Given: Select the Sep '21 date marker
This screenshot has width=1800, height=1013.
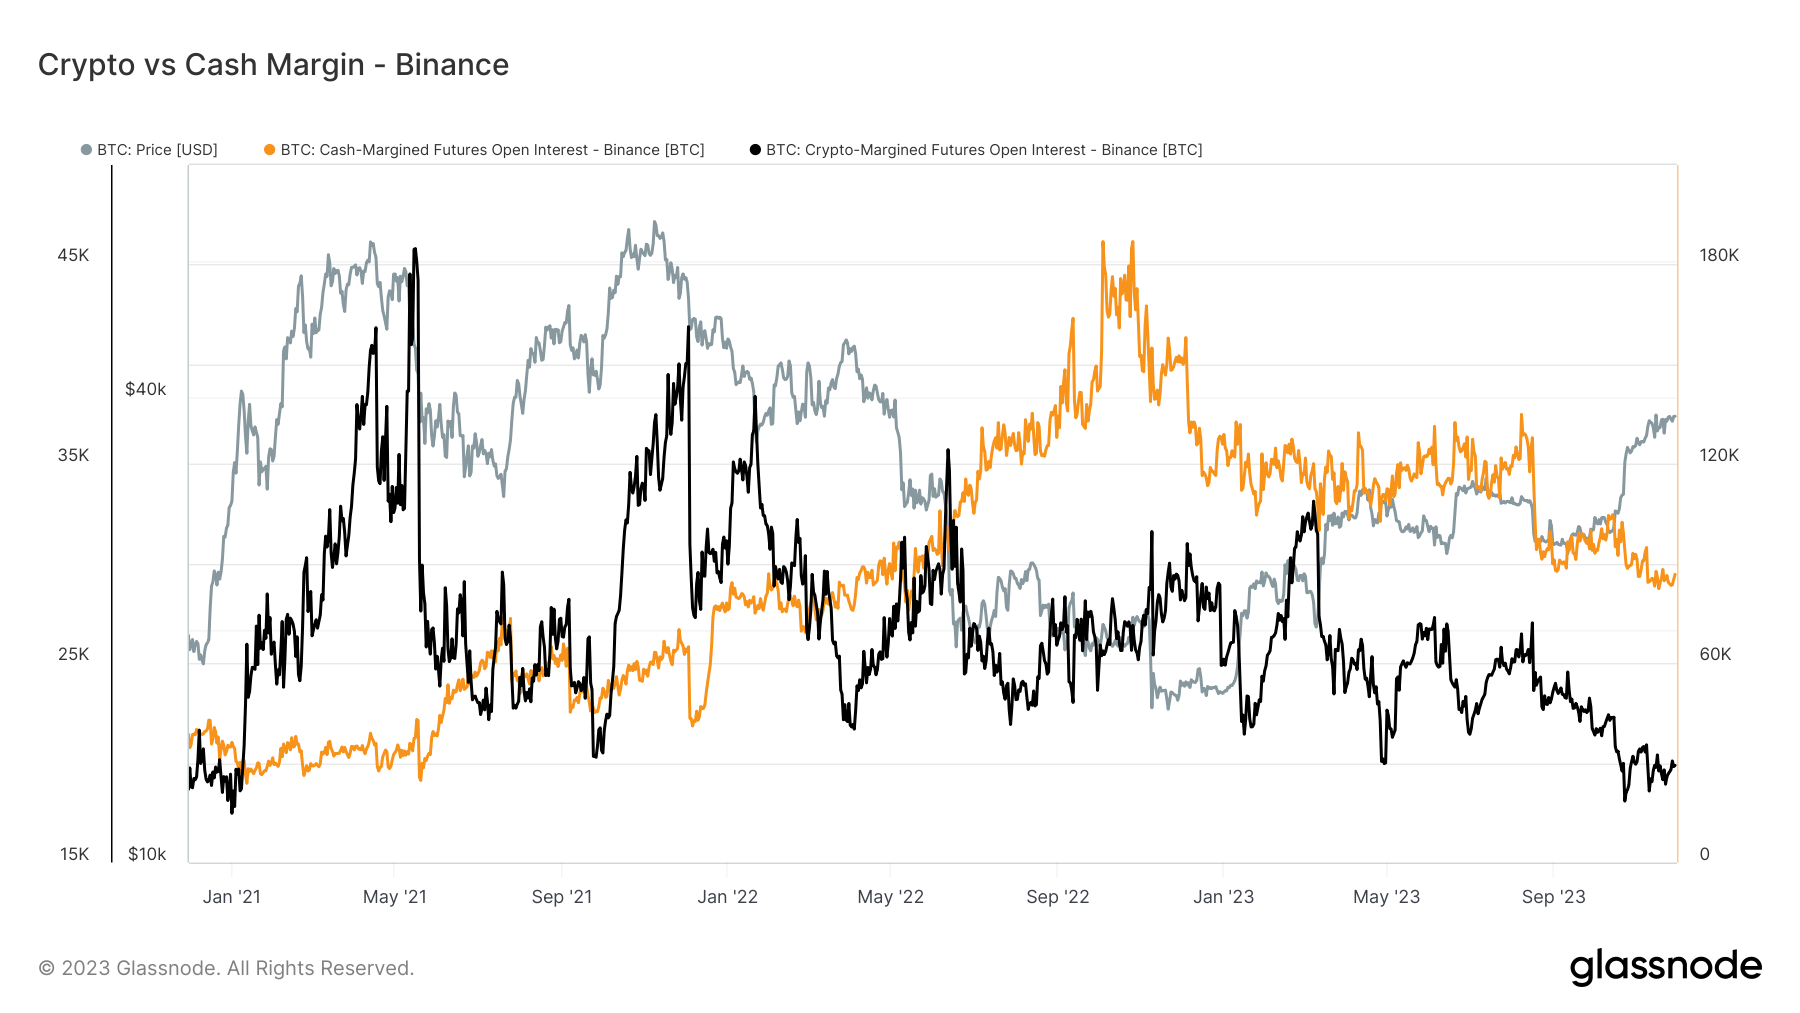Looking at the screenshot, I should 562,897.
